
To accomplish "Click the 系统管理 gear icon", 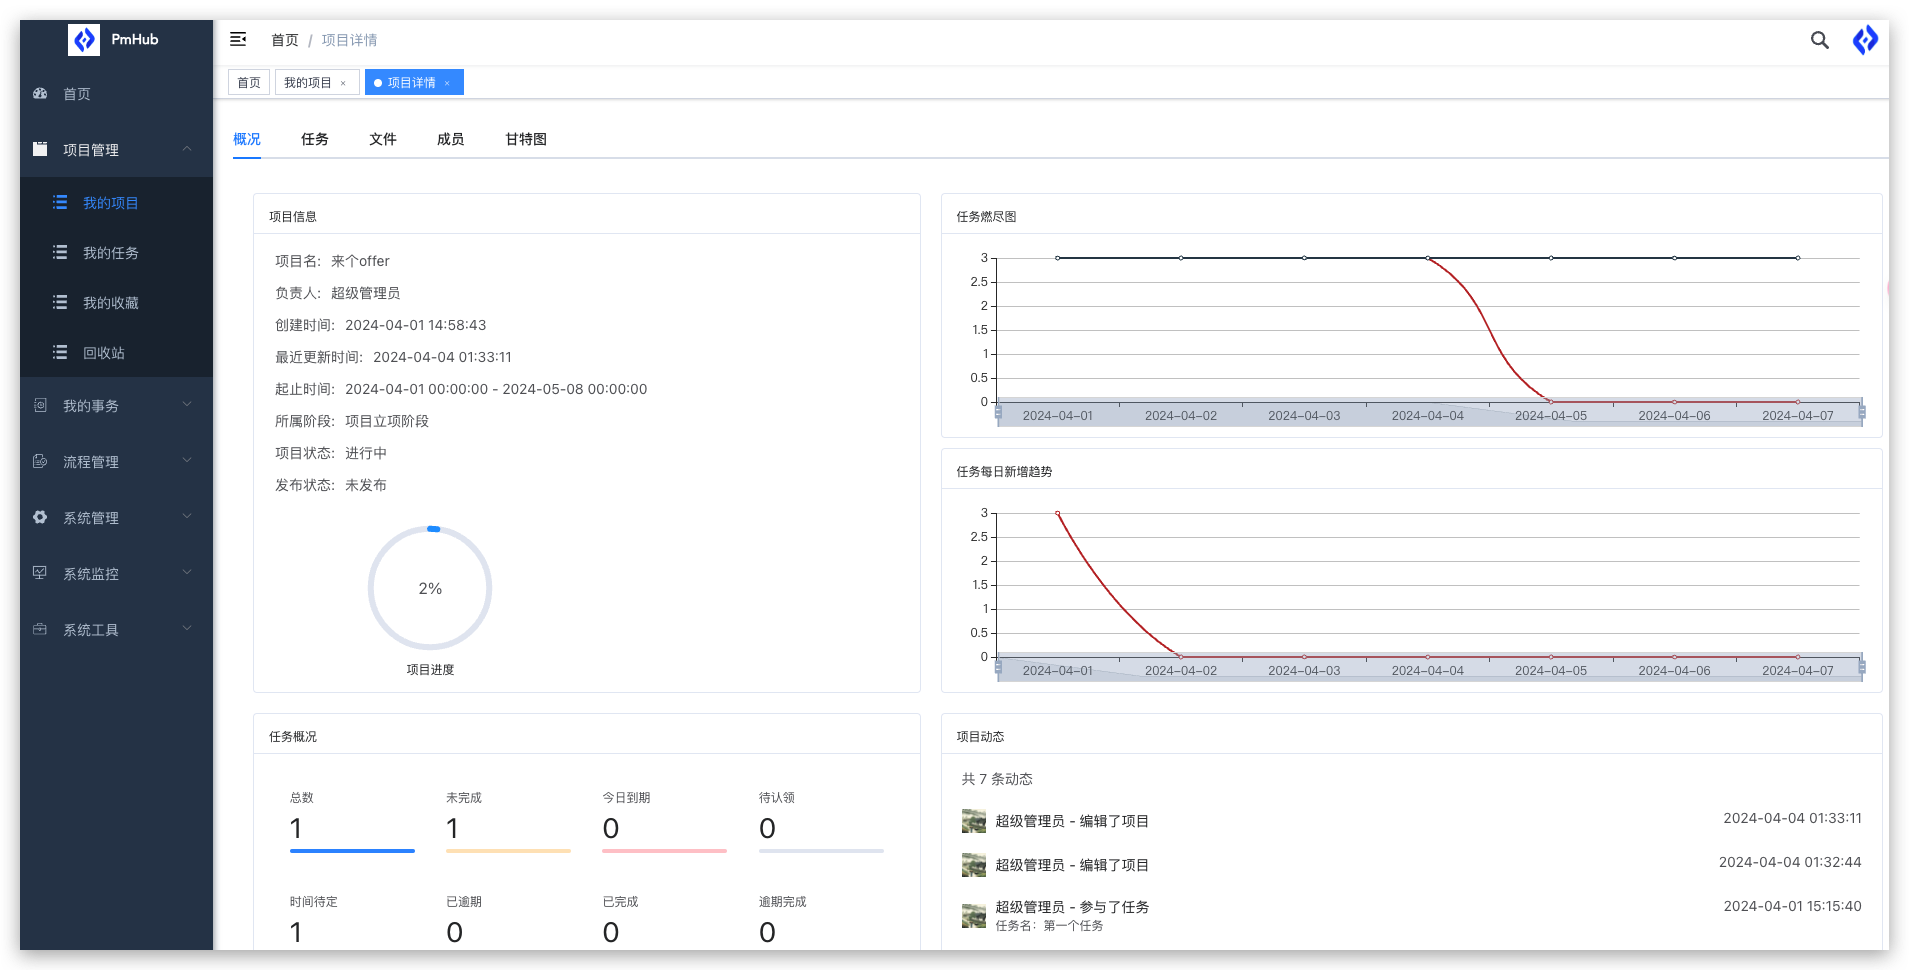I will (40, 518).
